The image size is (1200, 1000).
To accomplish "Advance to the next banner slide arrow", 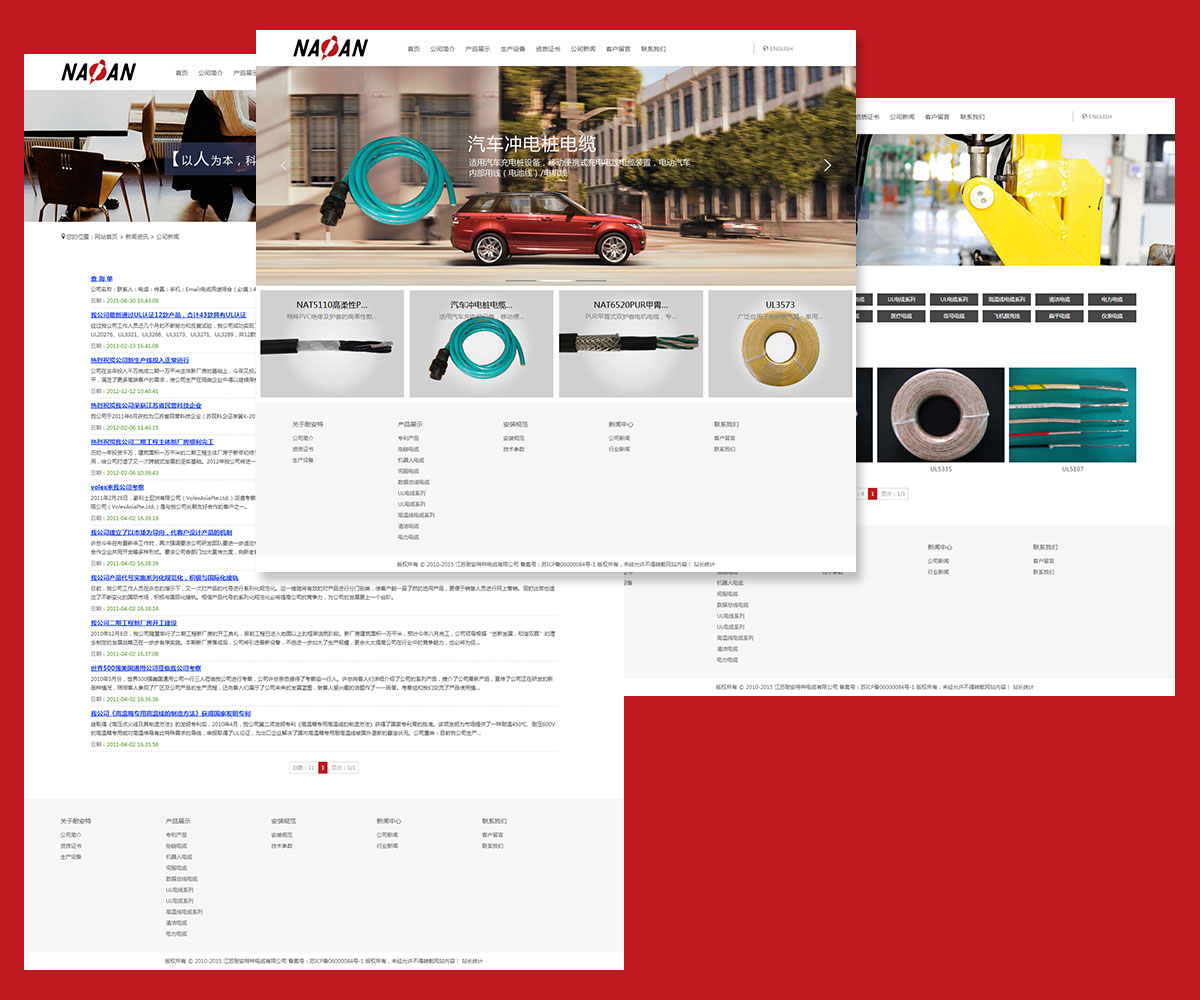I will (827, 165).
